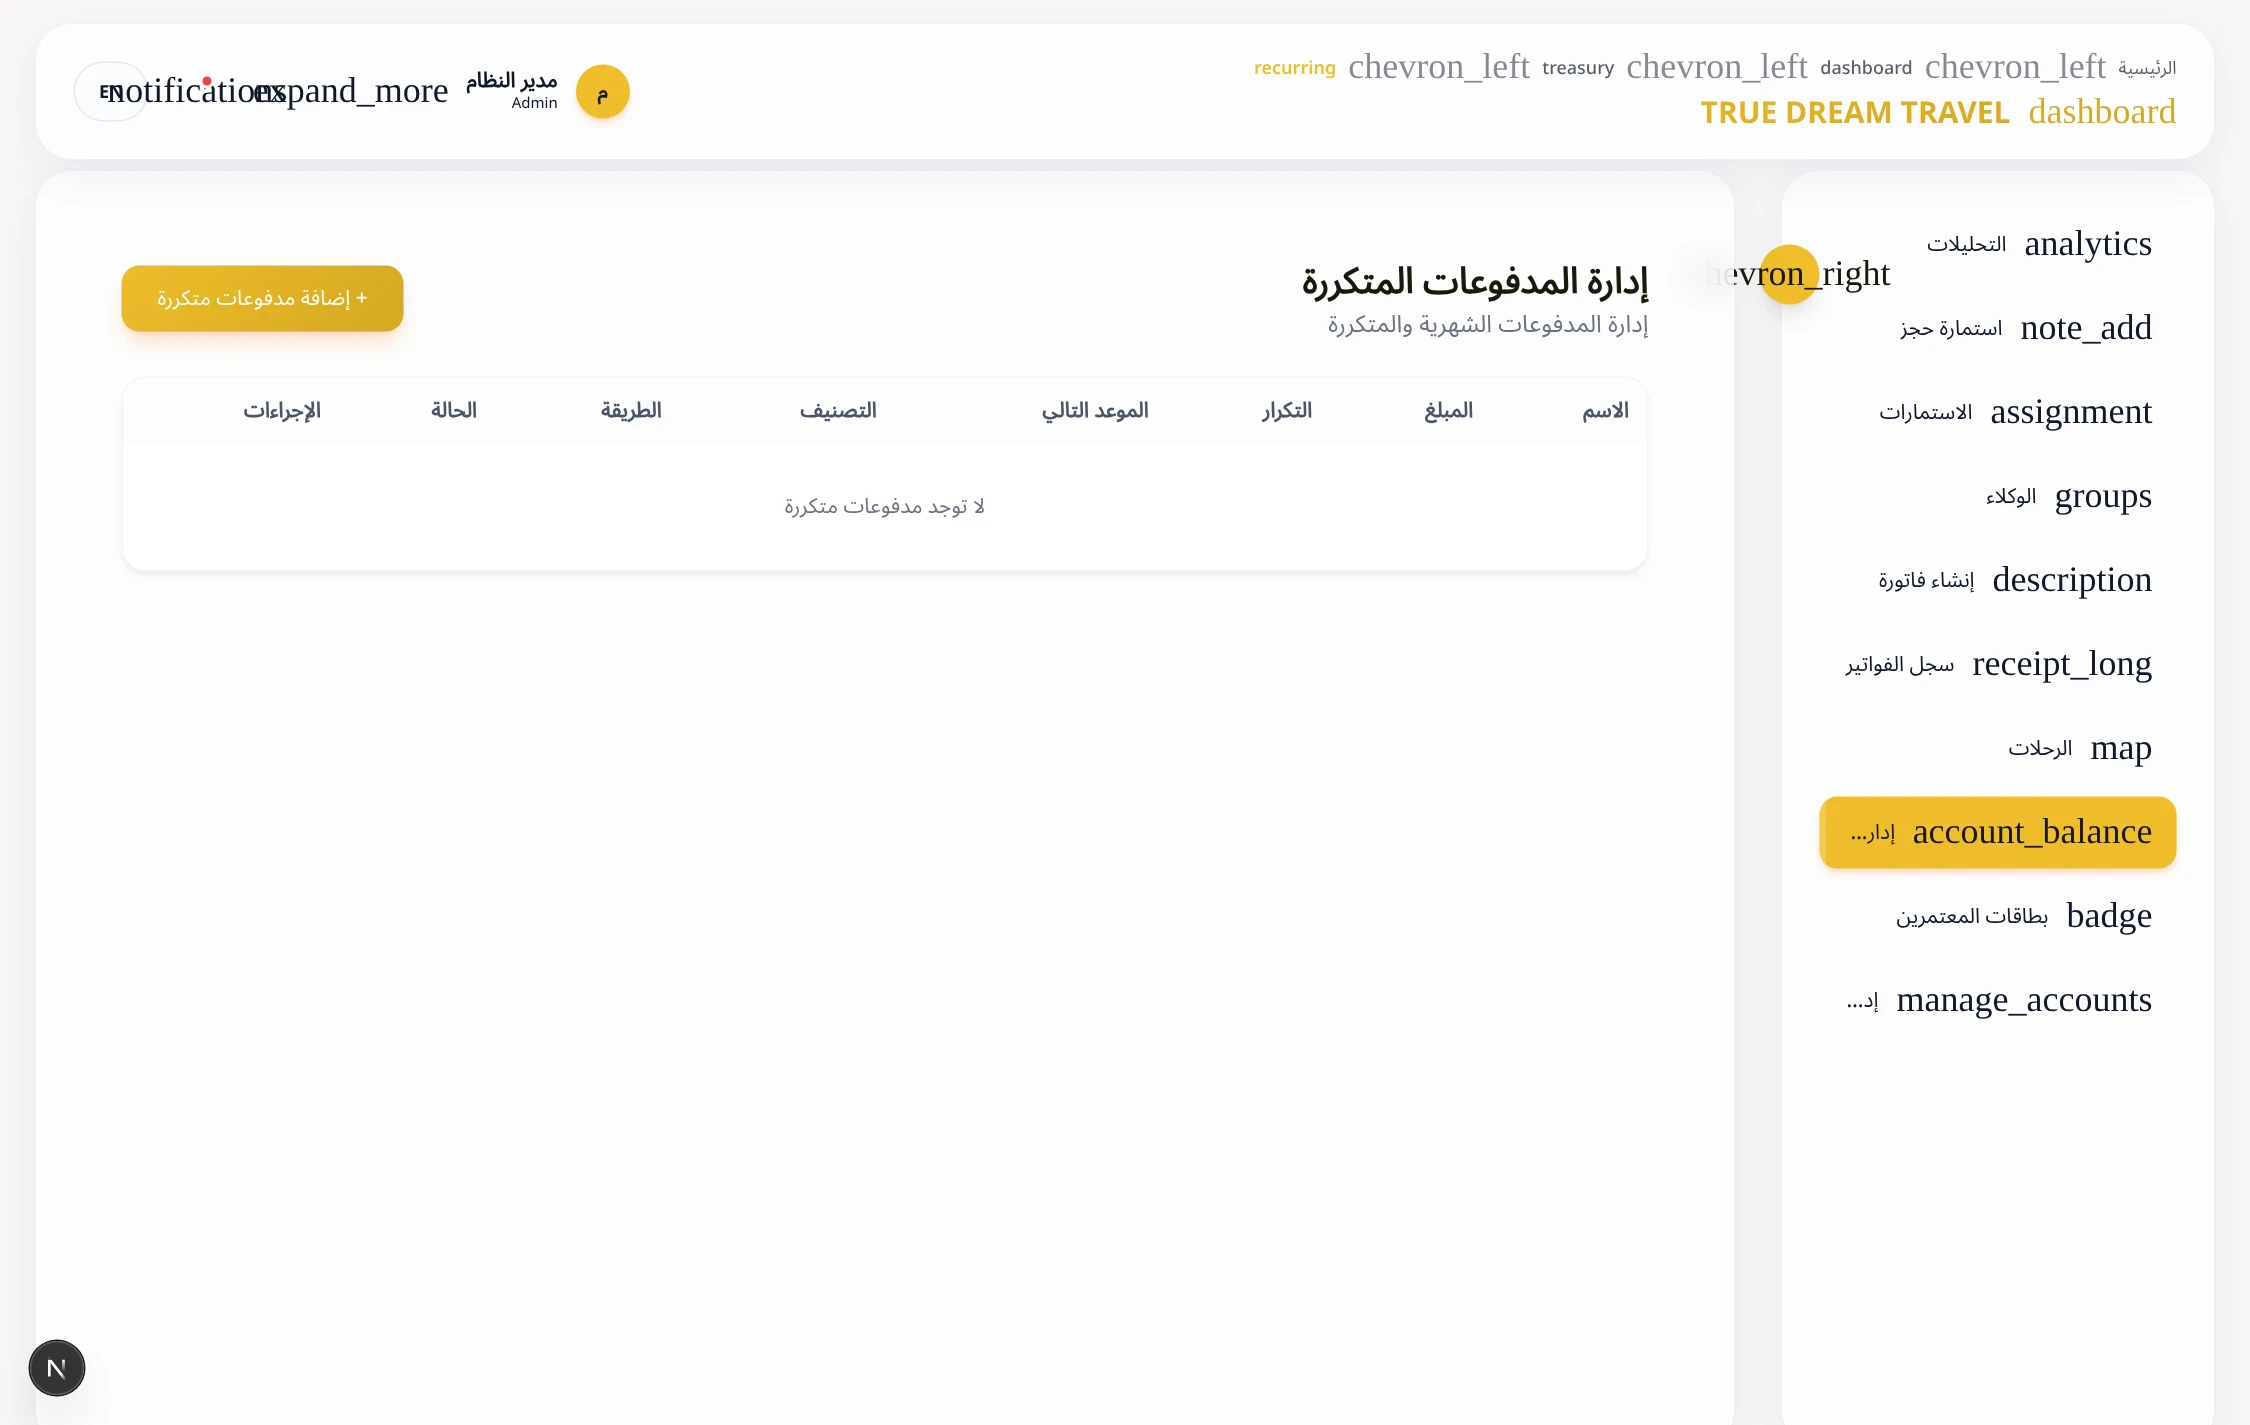Click the التكرار column header
Image resolution: width=2250 pixels, height=1425 pixels.
(1286, 411)
